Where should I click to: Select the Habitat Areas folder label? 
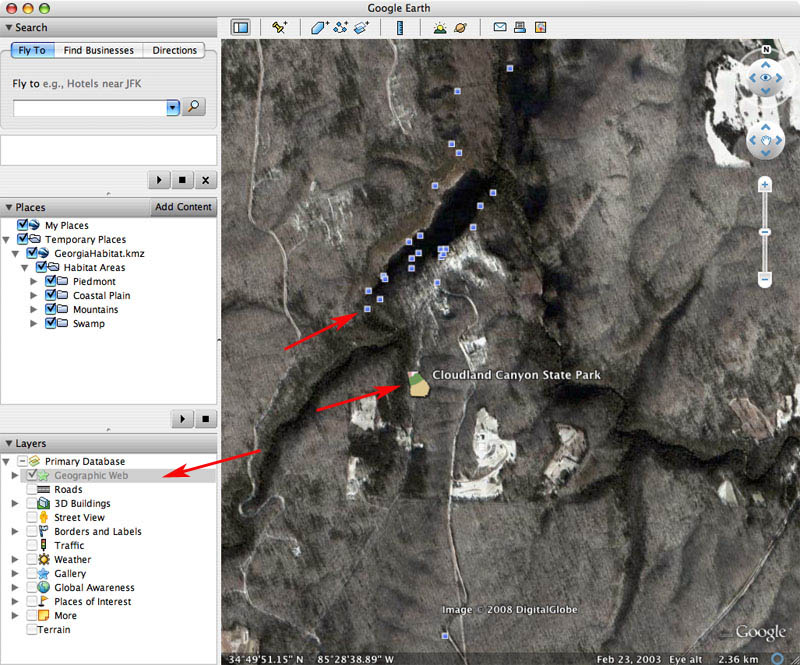[x=94, y=267]
